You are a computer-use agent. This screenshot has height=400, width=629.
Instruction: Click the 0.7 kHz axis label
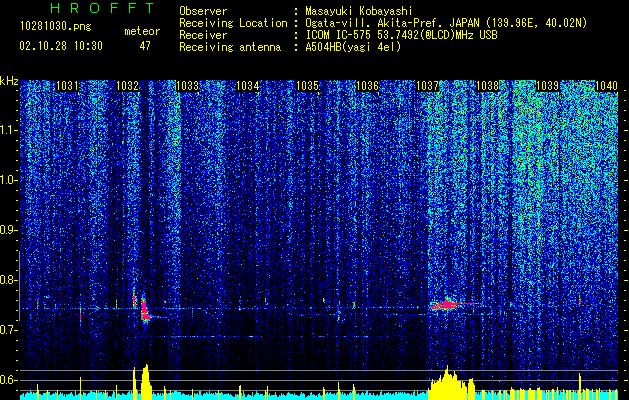9,330
